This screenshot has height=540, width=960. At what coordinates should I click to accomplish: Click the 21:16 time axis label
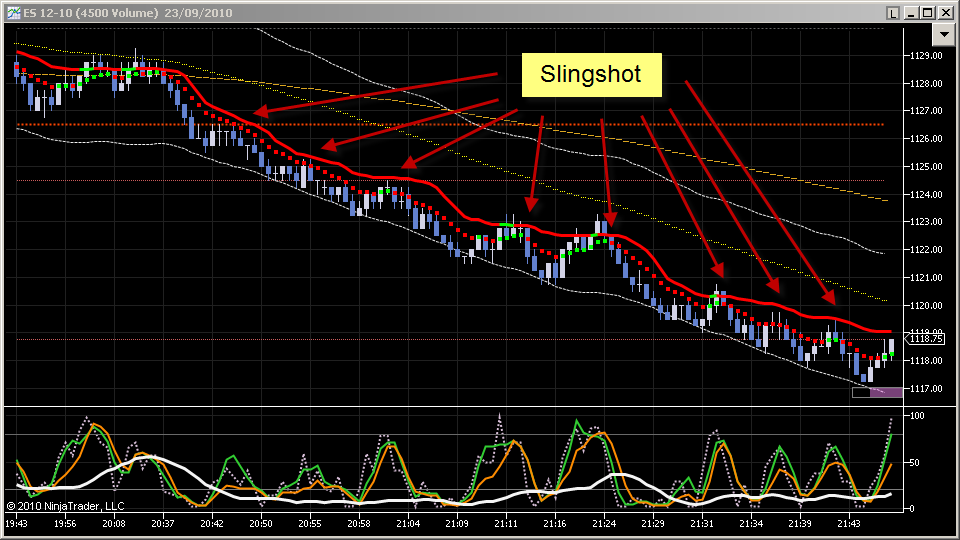555,523
